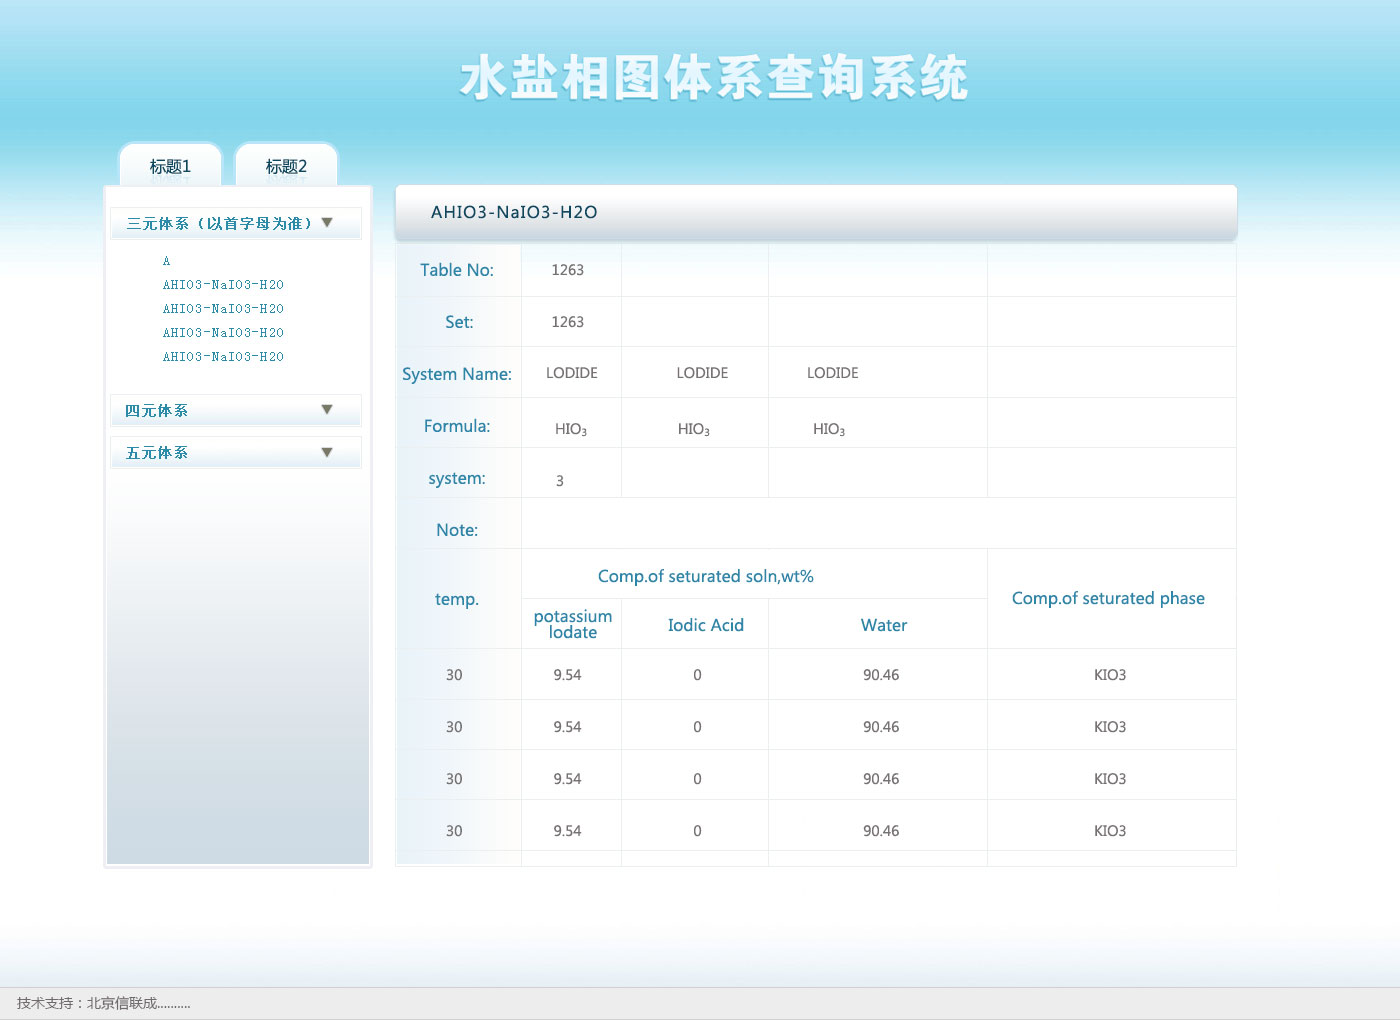Click the system value 3
Viewport: 1400px width, 1020px height.
pyautogui.click(x=560, y=481)
